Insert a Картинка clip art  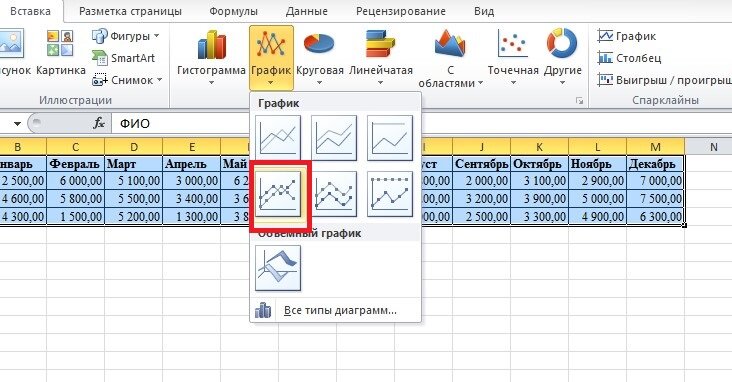tap(61, 53)
